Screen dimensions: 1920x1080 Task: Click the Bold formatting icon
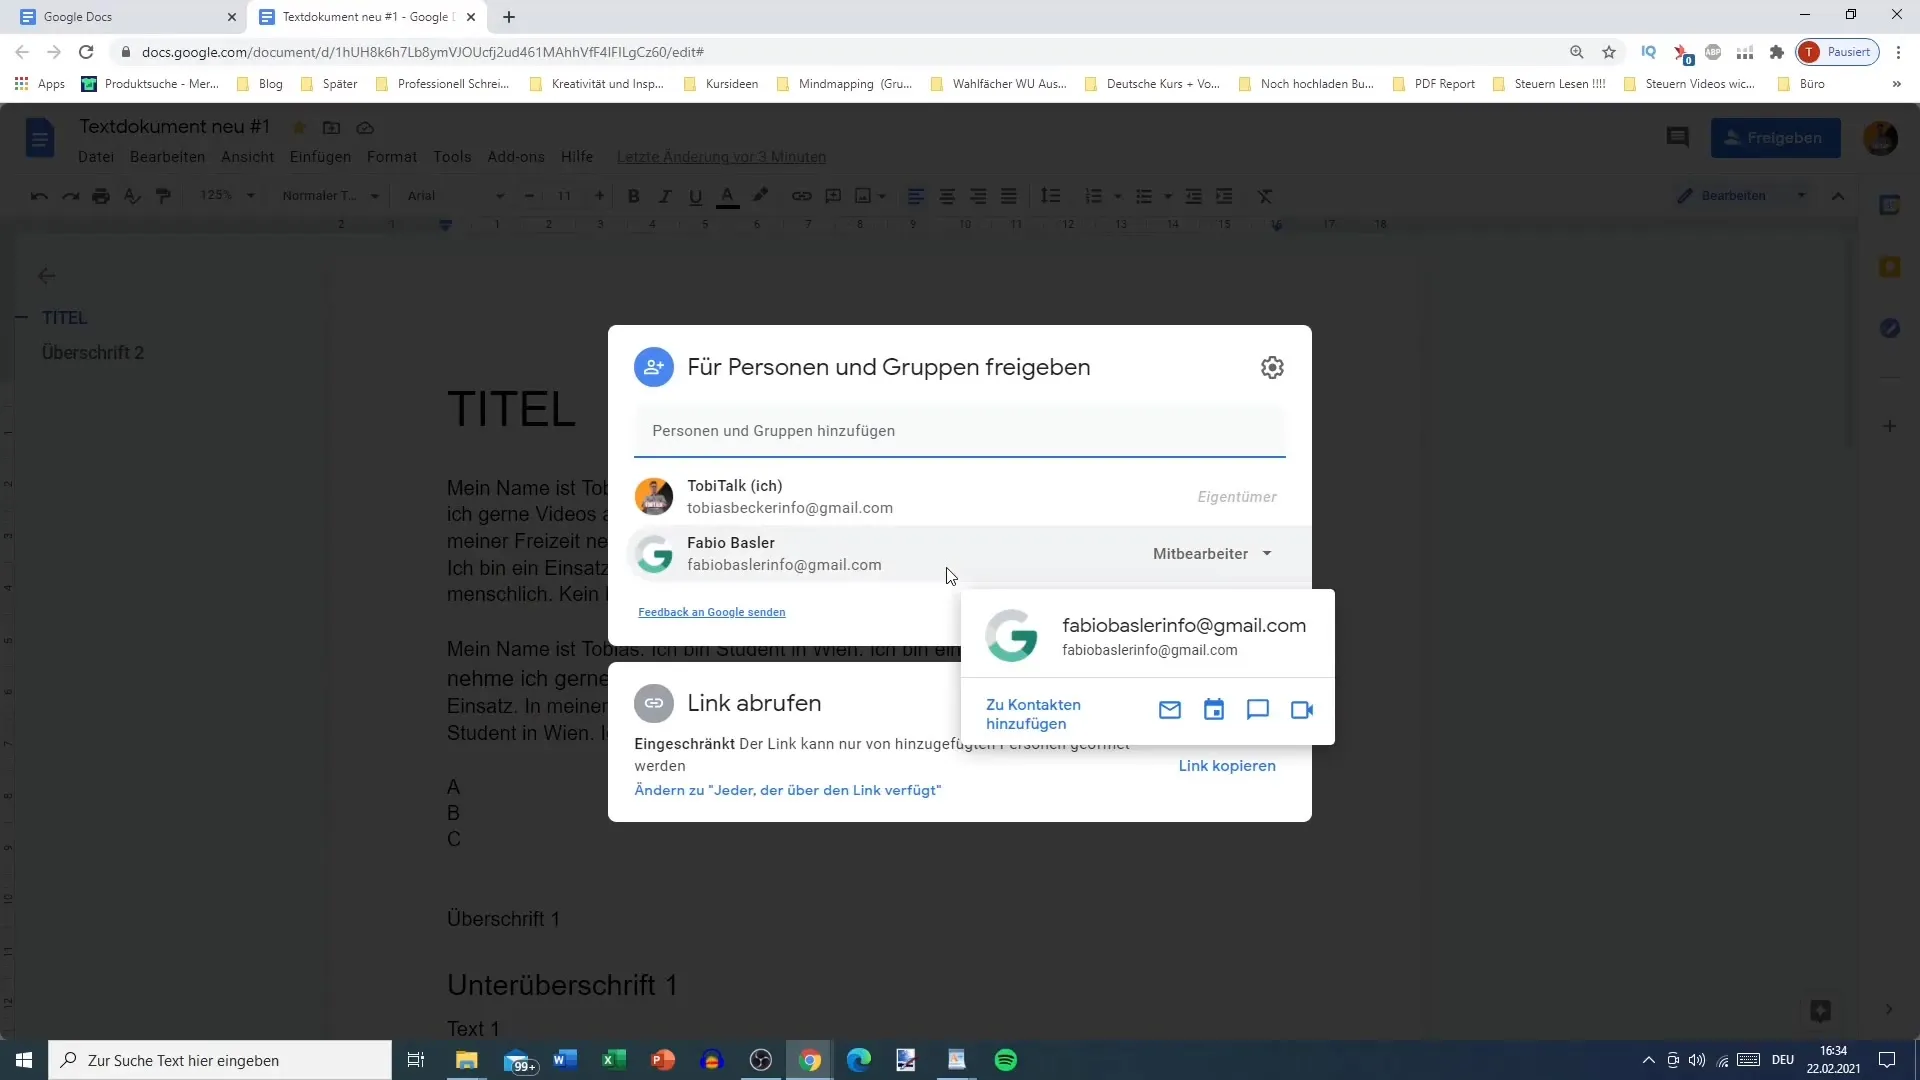634,195
